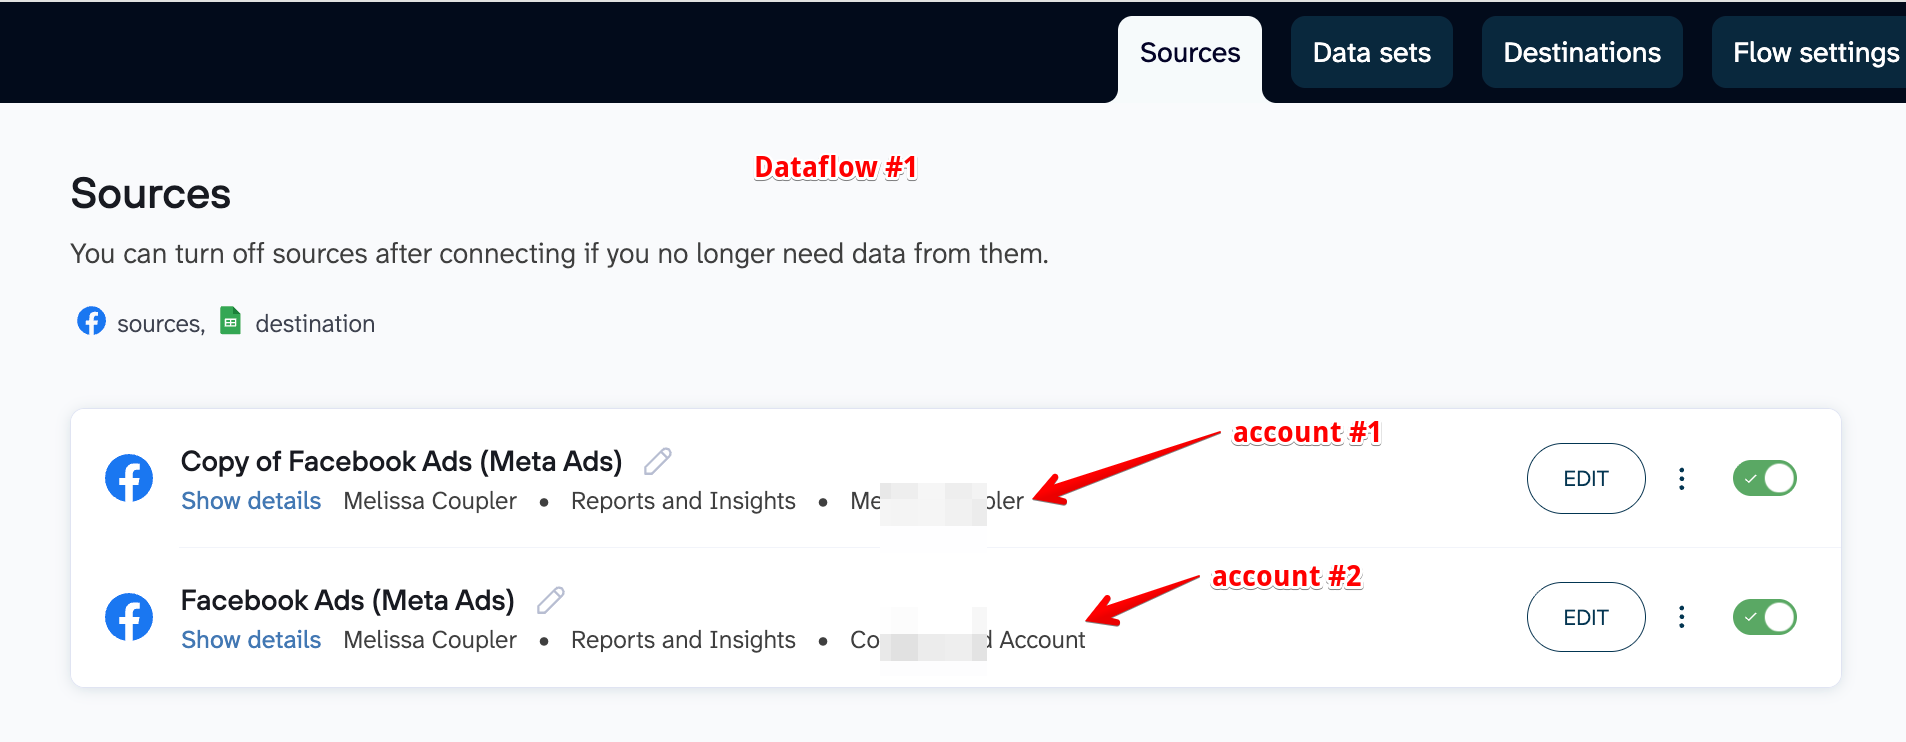Open three-dot menu for Copy of Facebook Ads
The height and width of the screenshot is (742, 1906).
tap(1681, 479)
